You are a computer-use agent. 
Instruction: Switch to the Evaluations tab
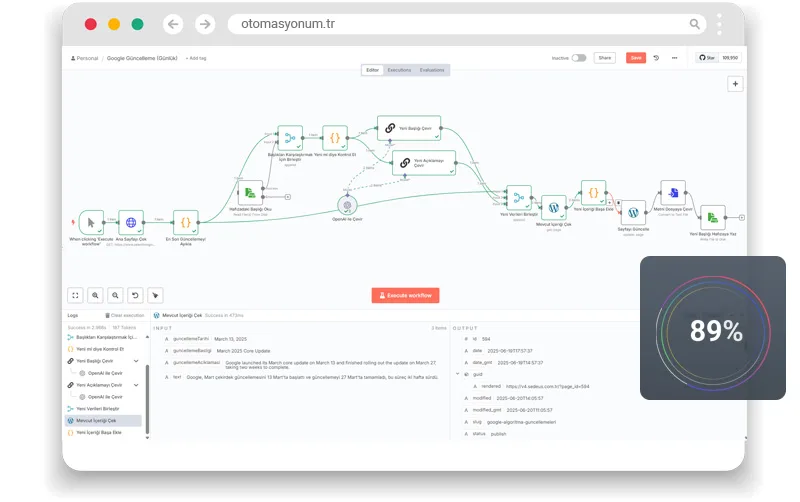click(432, 70)
